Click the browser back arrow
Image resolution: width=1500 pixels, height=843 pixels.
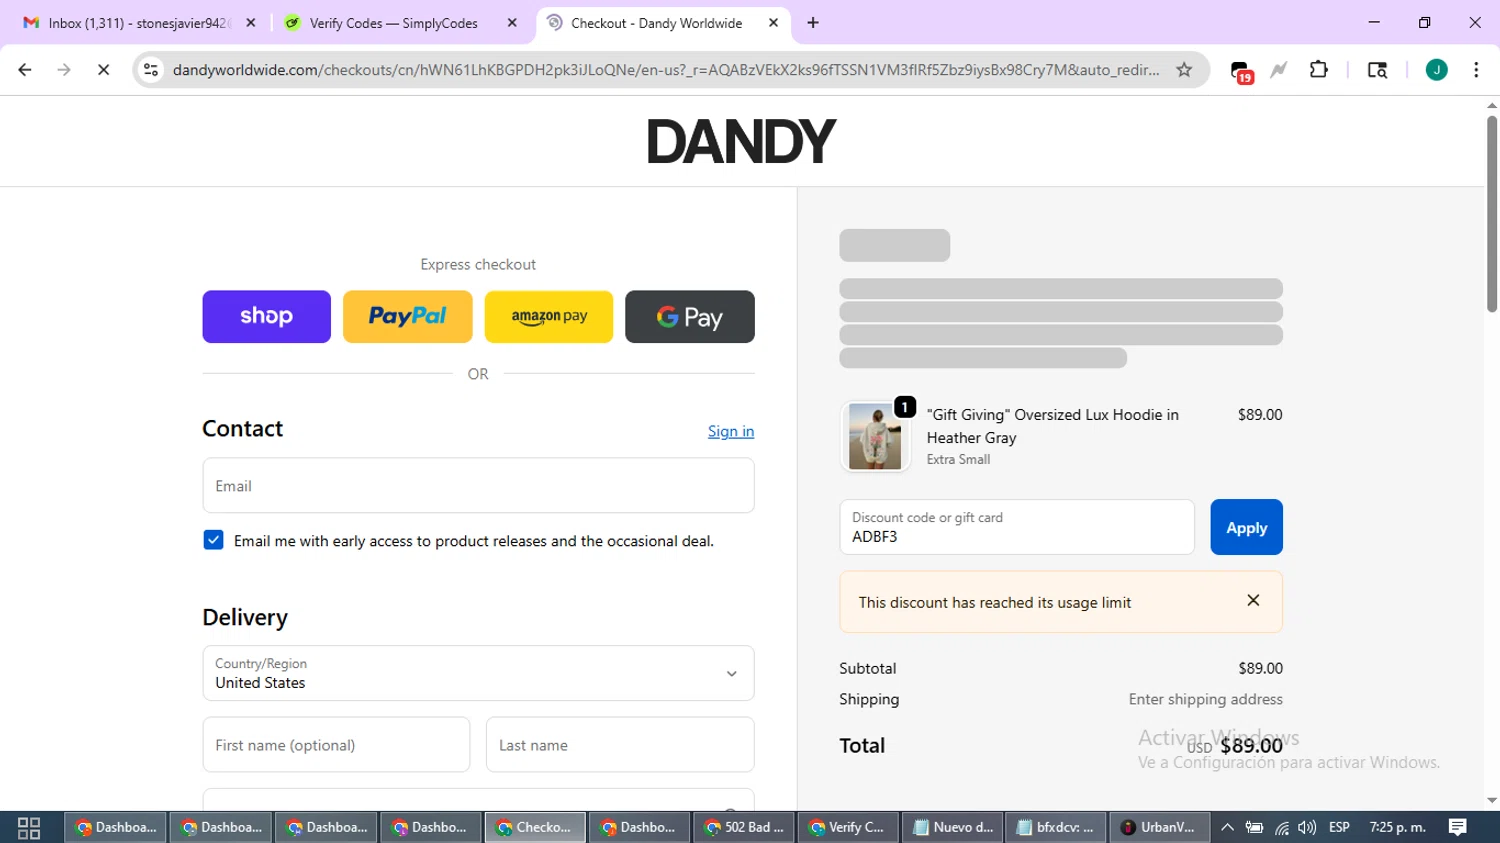pos(25,70)
